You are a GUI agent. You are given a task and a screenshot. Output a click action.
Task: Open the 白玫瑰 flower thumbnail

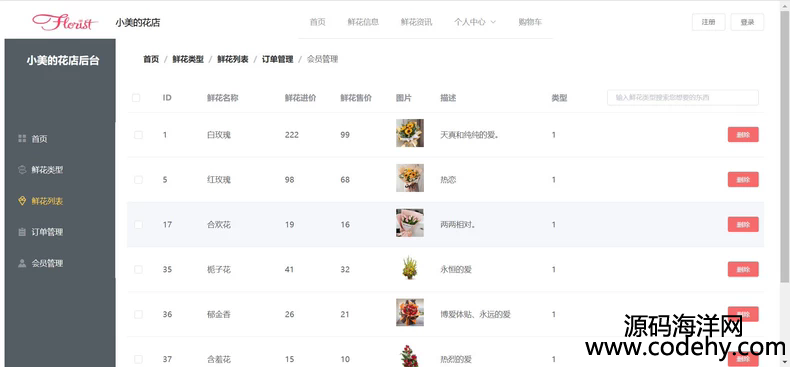pos(410,133)
